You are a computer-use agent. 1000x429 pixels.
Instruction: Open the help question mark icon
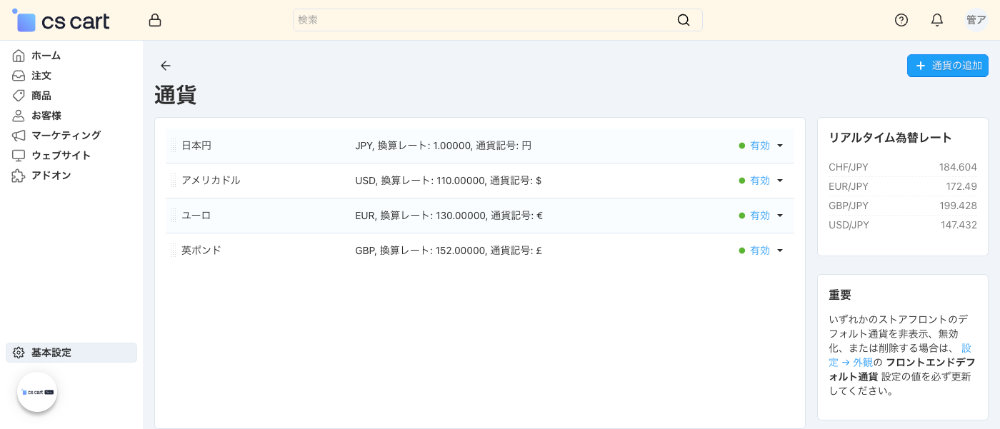coord(901,20)
